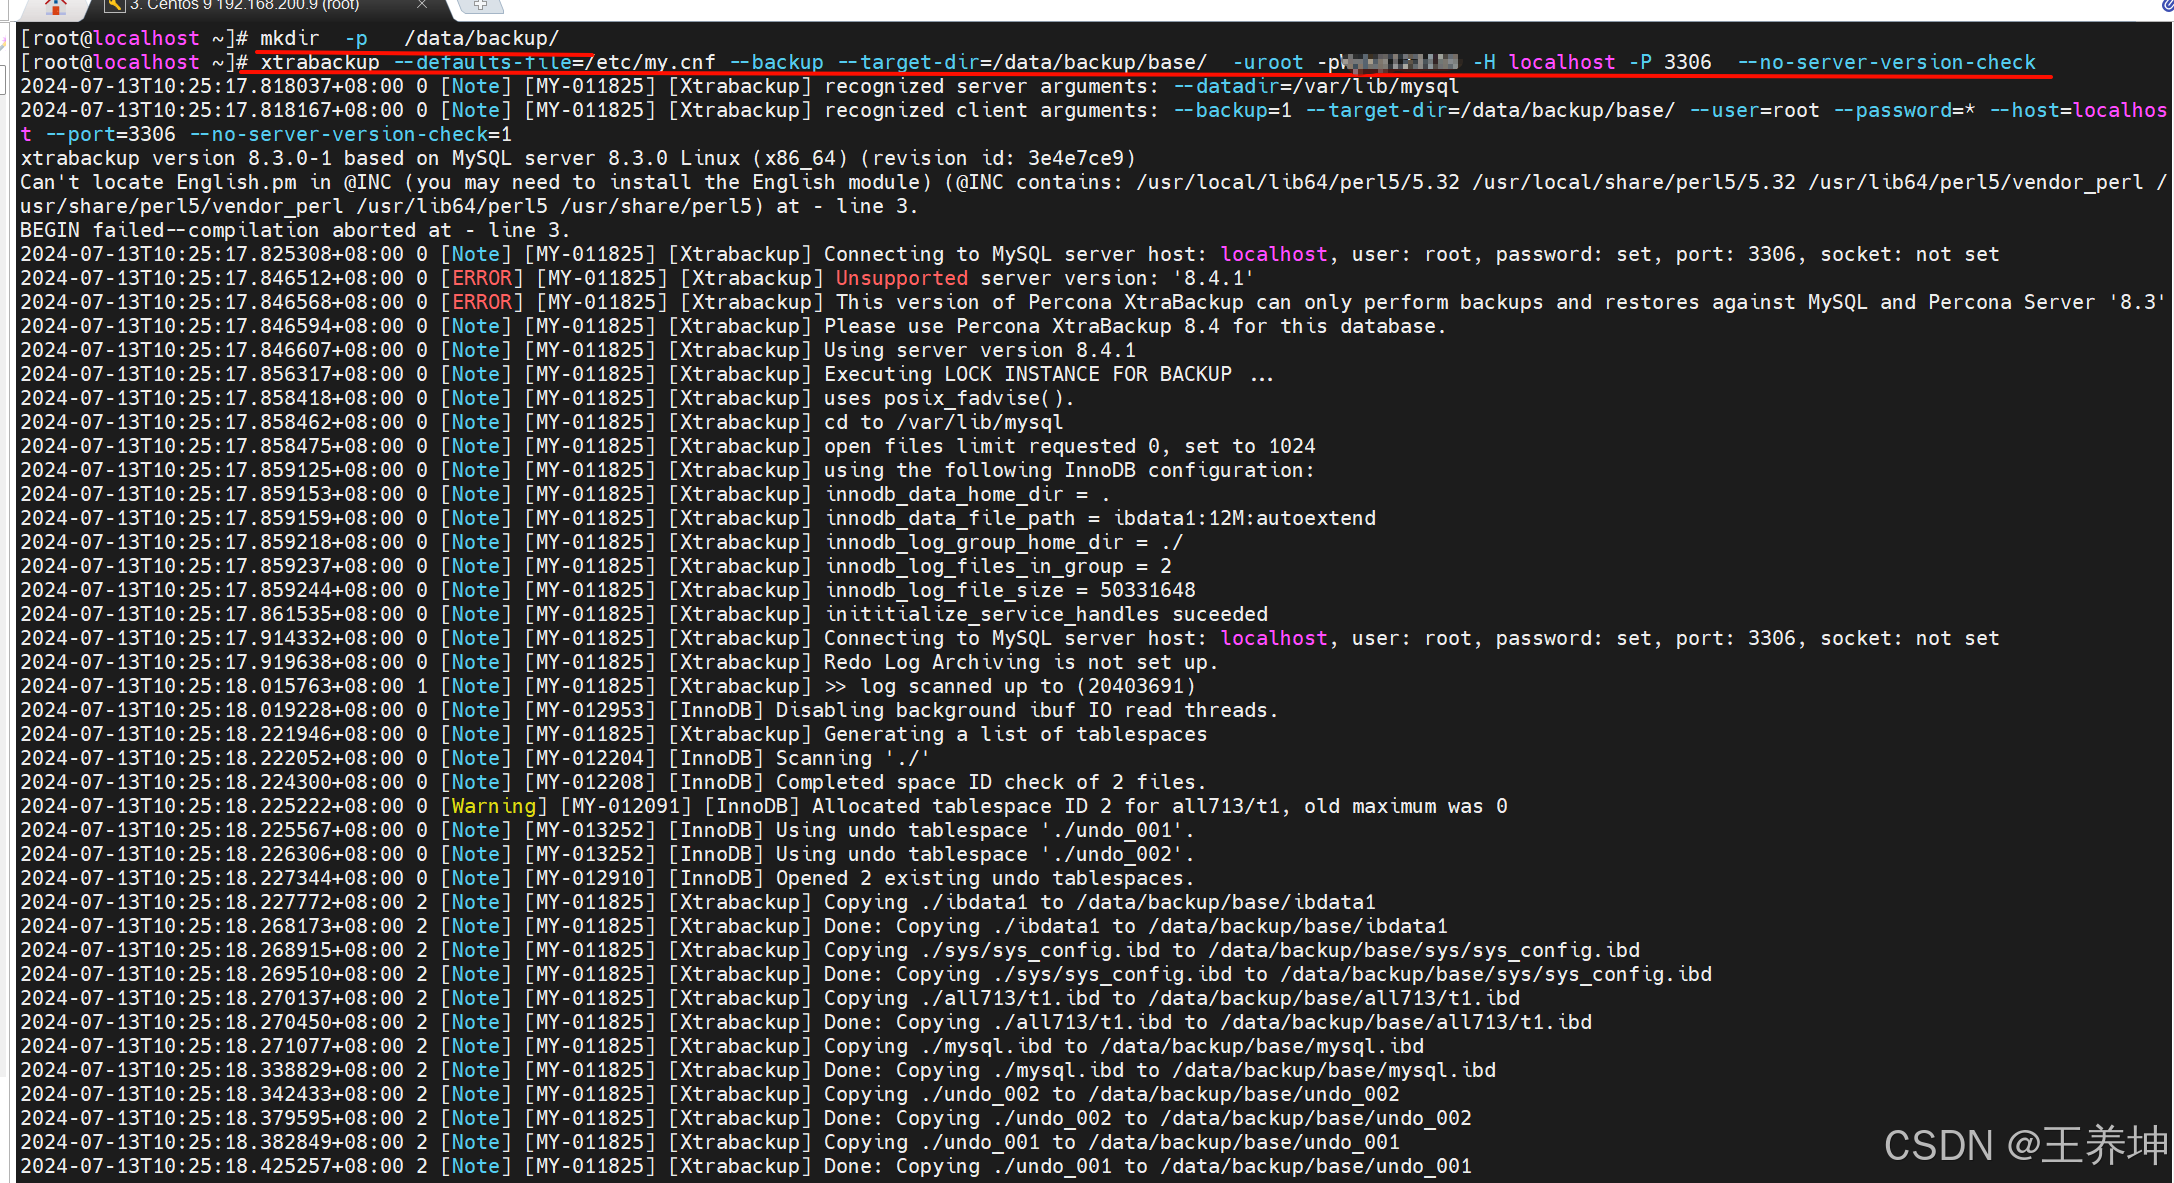Click the first red ERROR tag
2174x1183 pixels.
point(481,278)
